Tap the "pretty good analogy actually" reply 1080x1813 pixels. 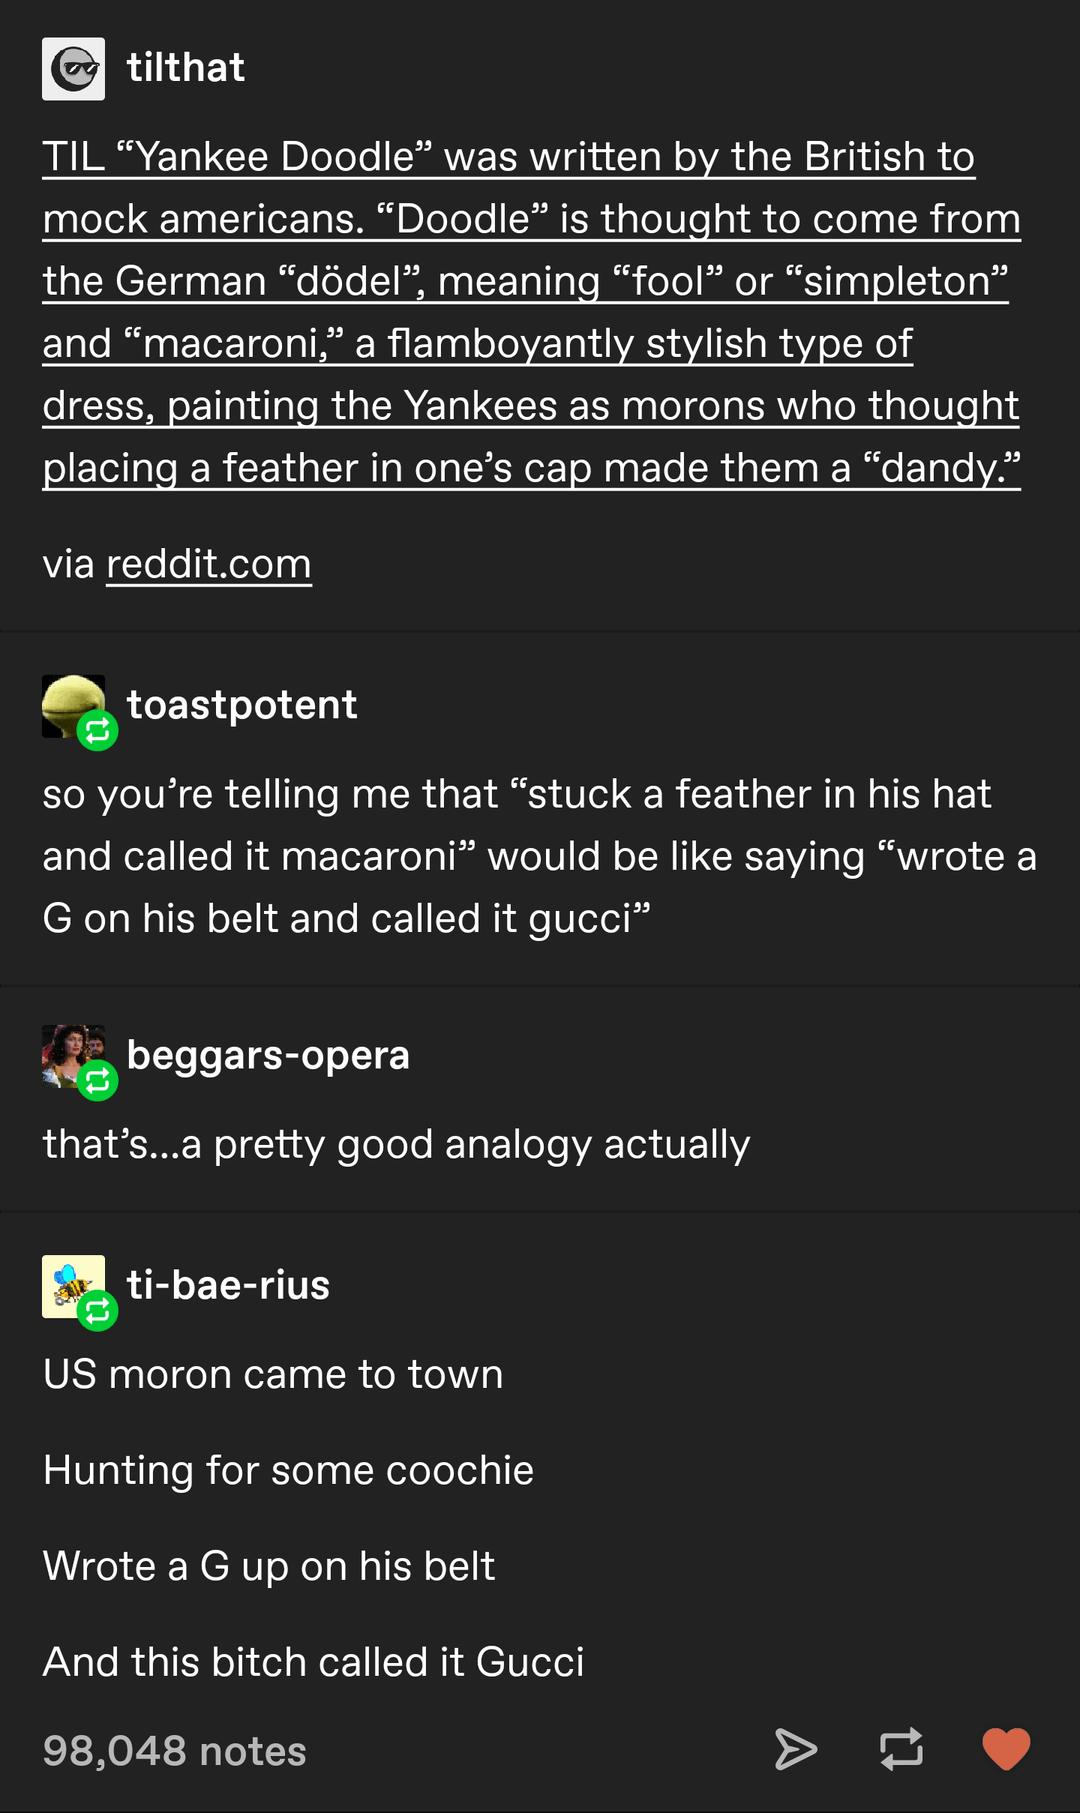click(x=396, y=1144)
